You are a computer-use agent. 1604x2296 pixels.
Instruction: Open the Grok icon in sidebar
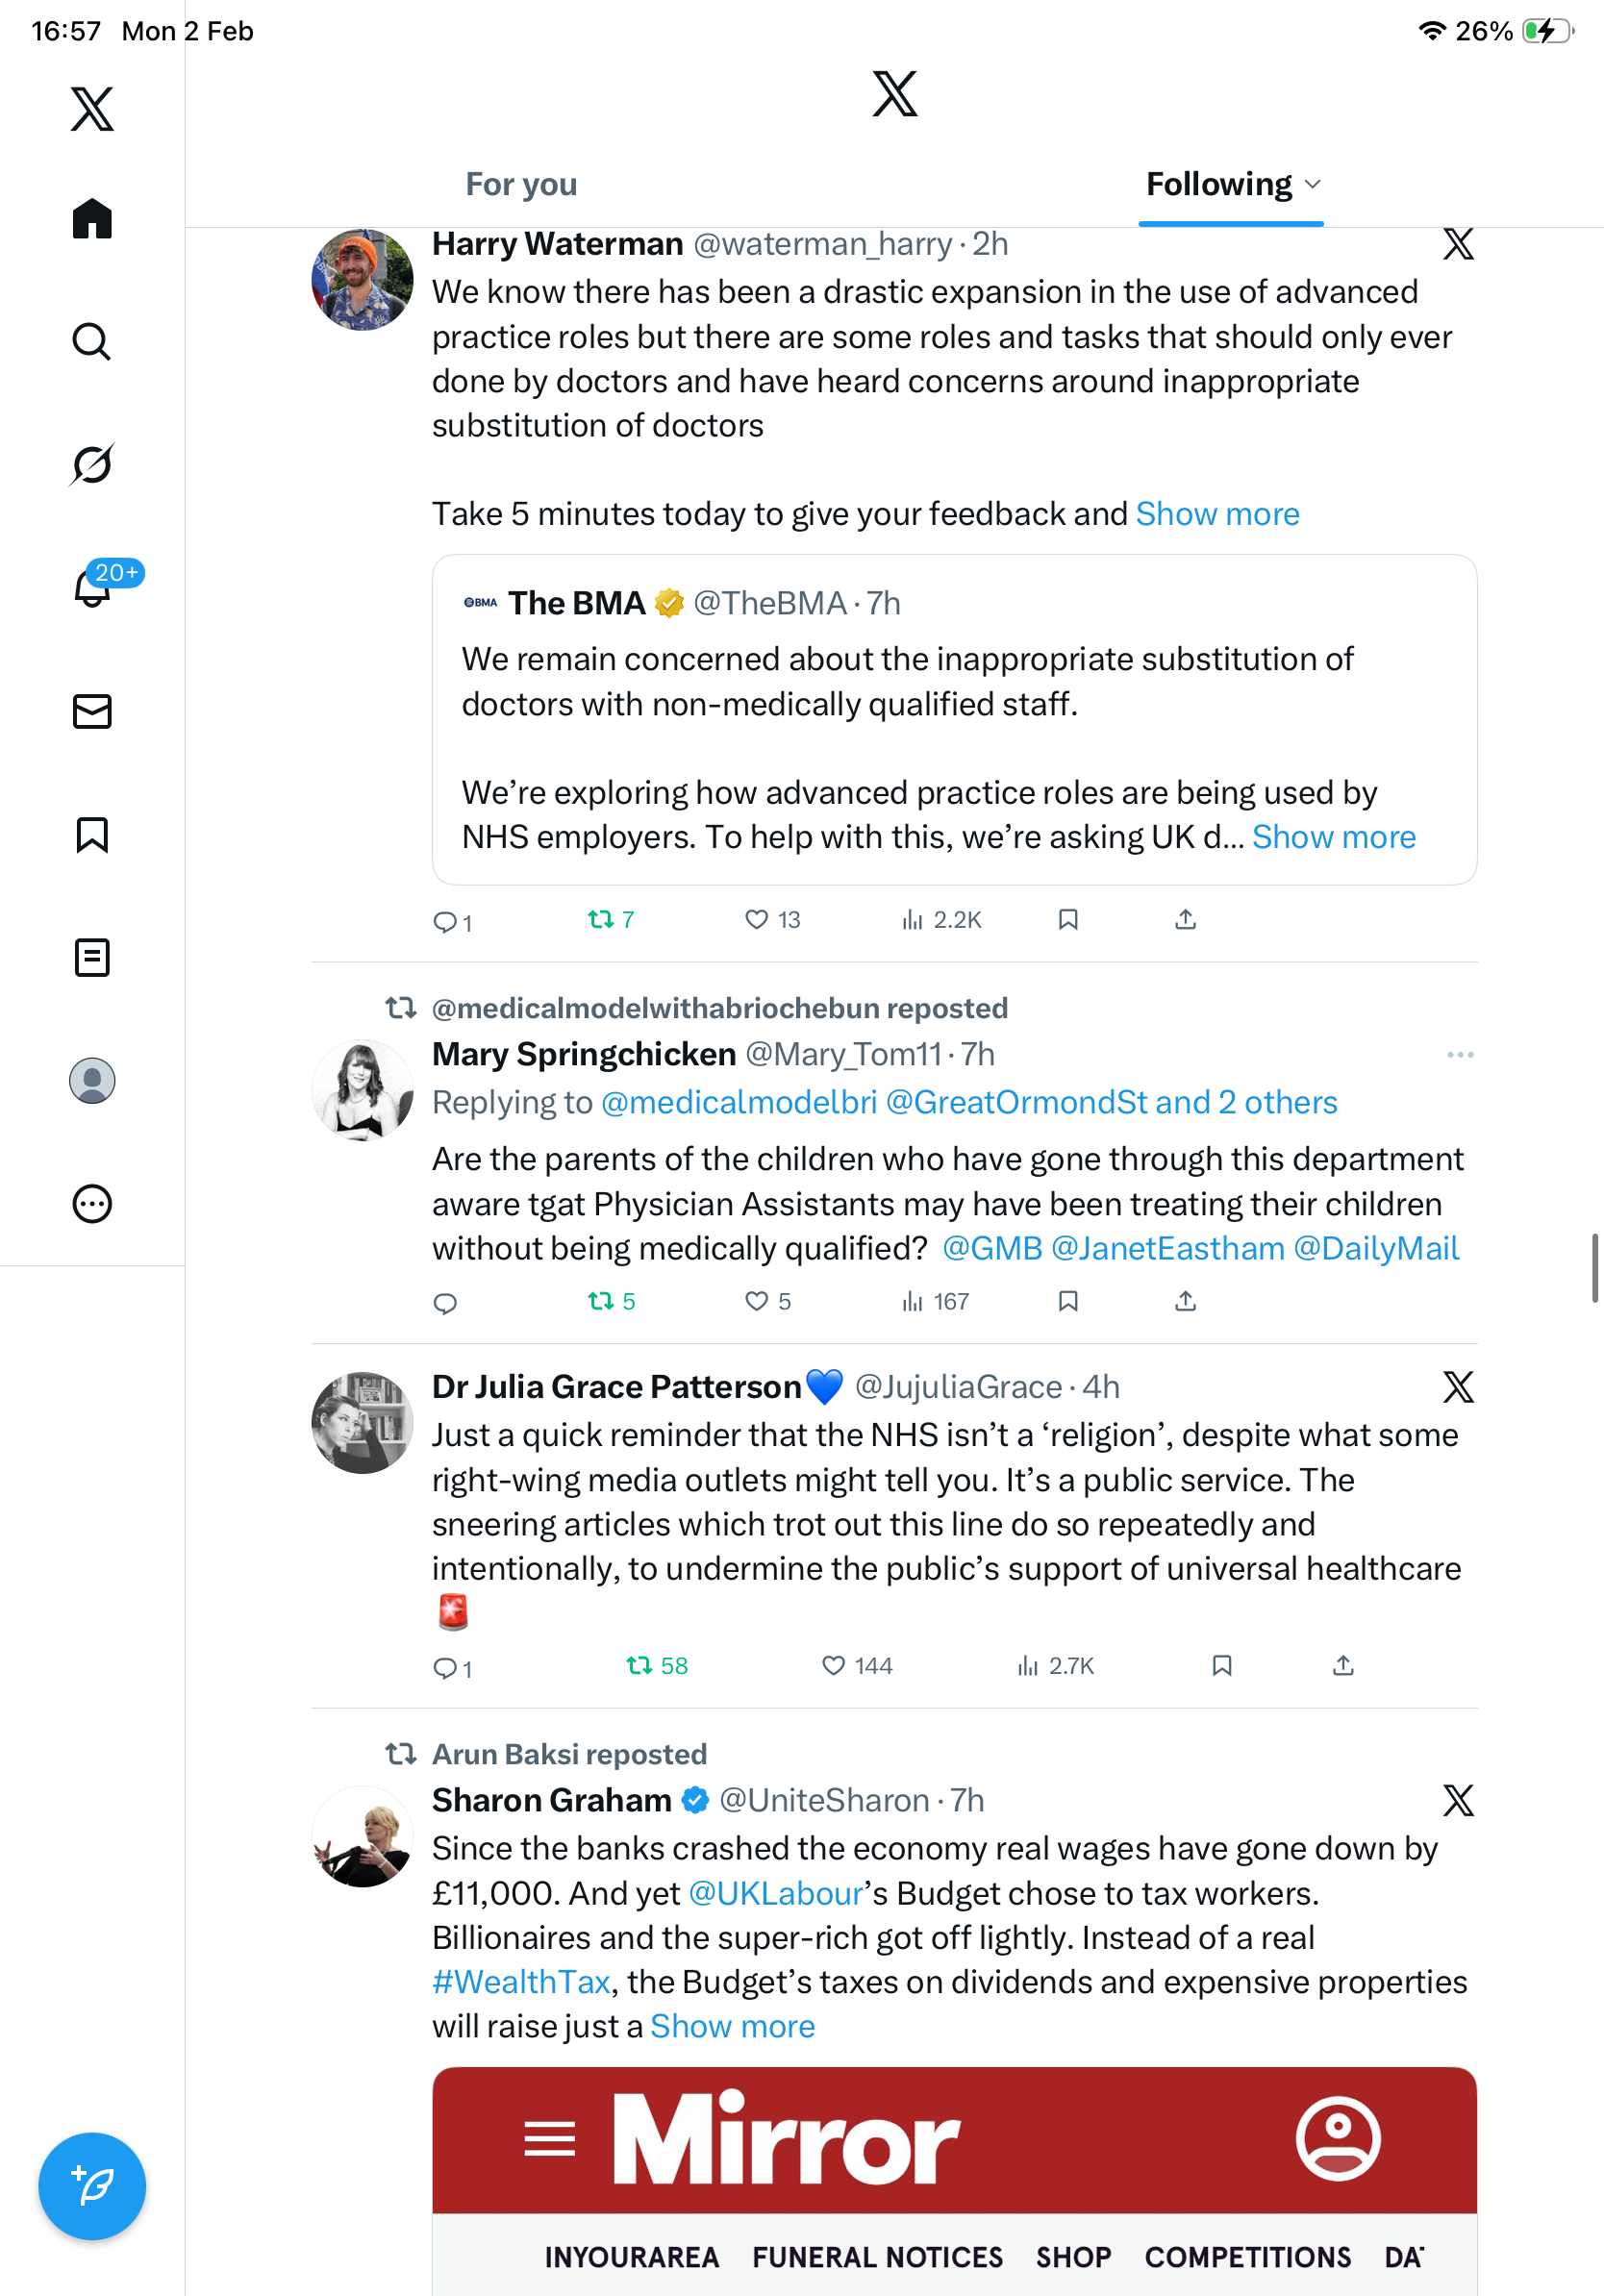coord(92,464)
